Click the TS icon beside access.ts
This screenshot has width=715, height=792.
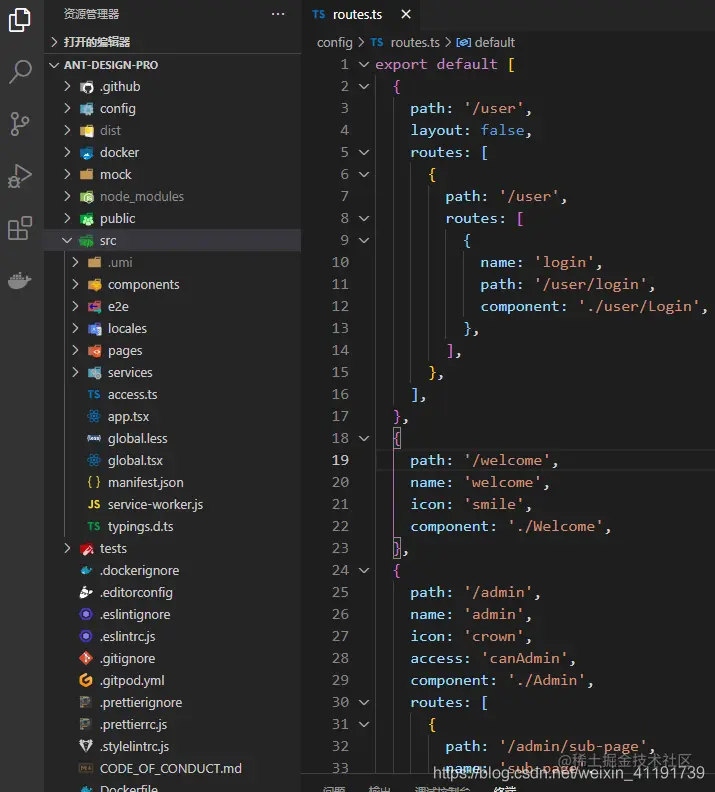(x=94, y=394)
